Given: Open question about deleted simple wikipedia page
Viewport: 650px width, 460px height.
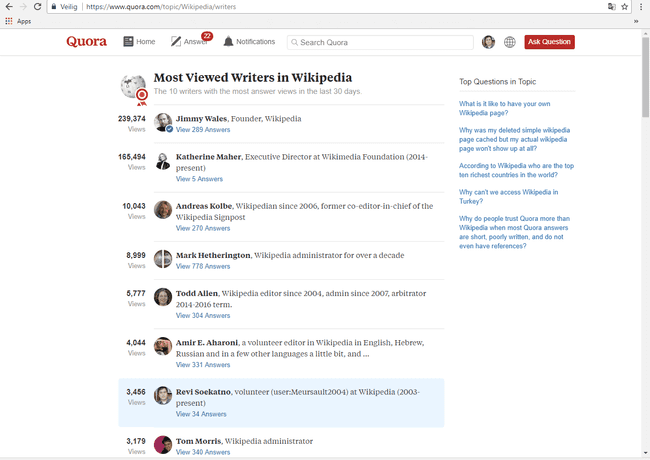Looking at the screenshot, I should click(x=514, y=139).
